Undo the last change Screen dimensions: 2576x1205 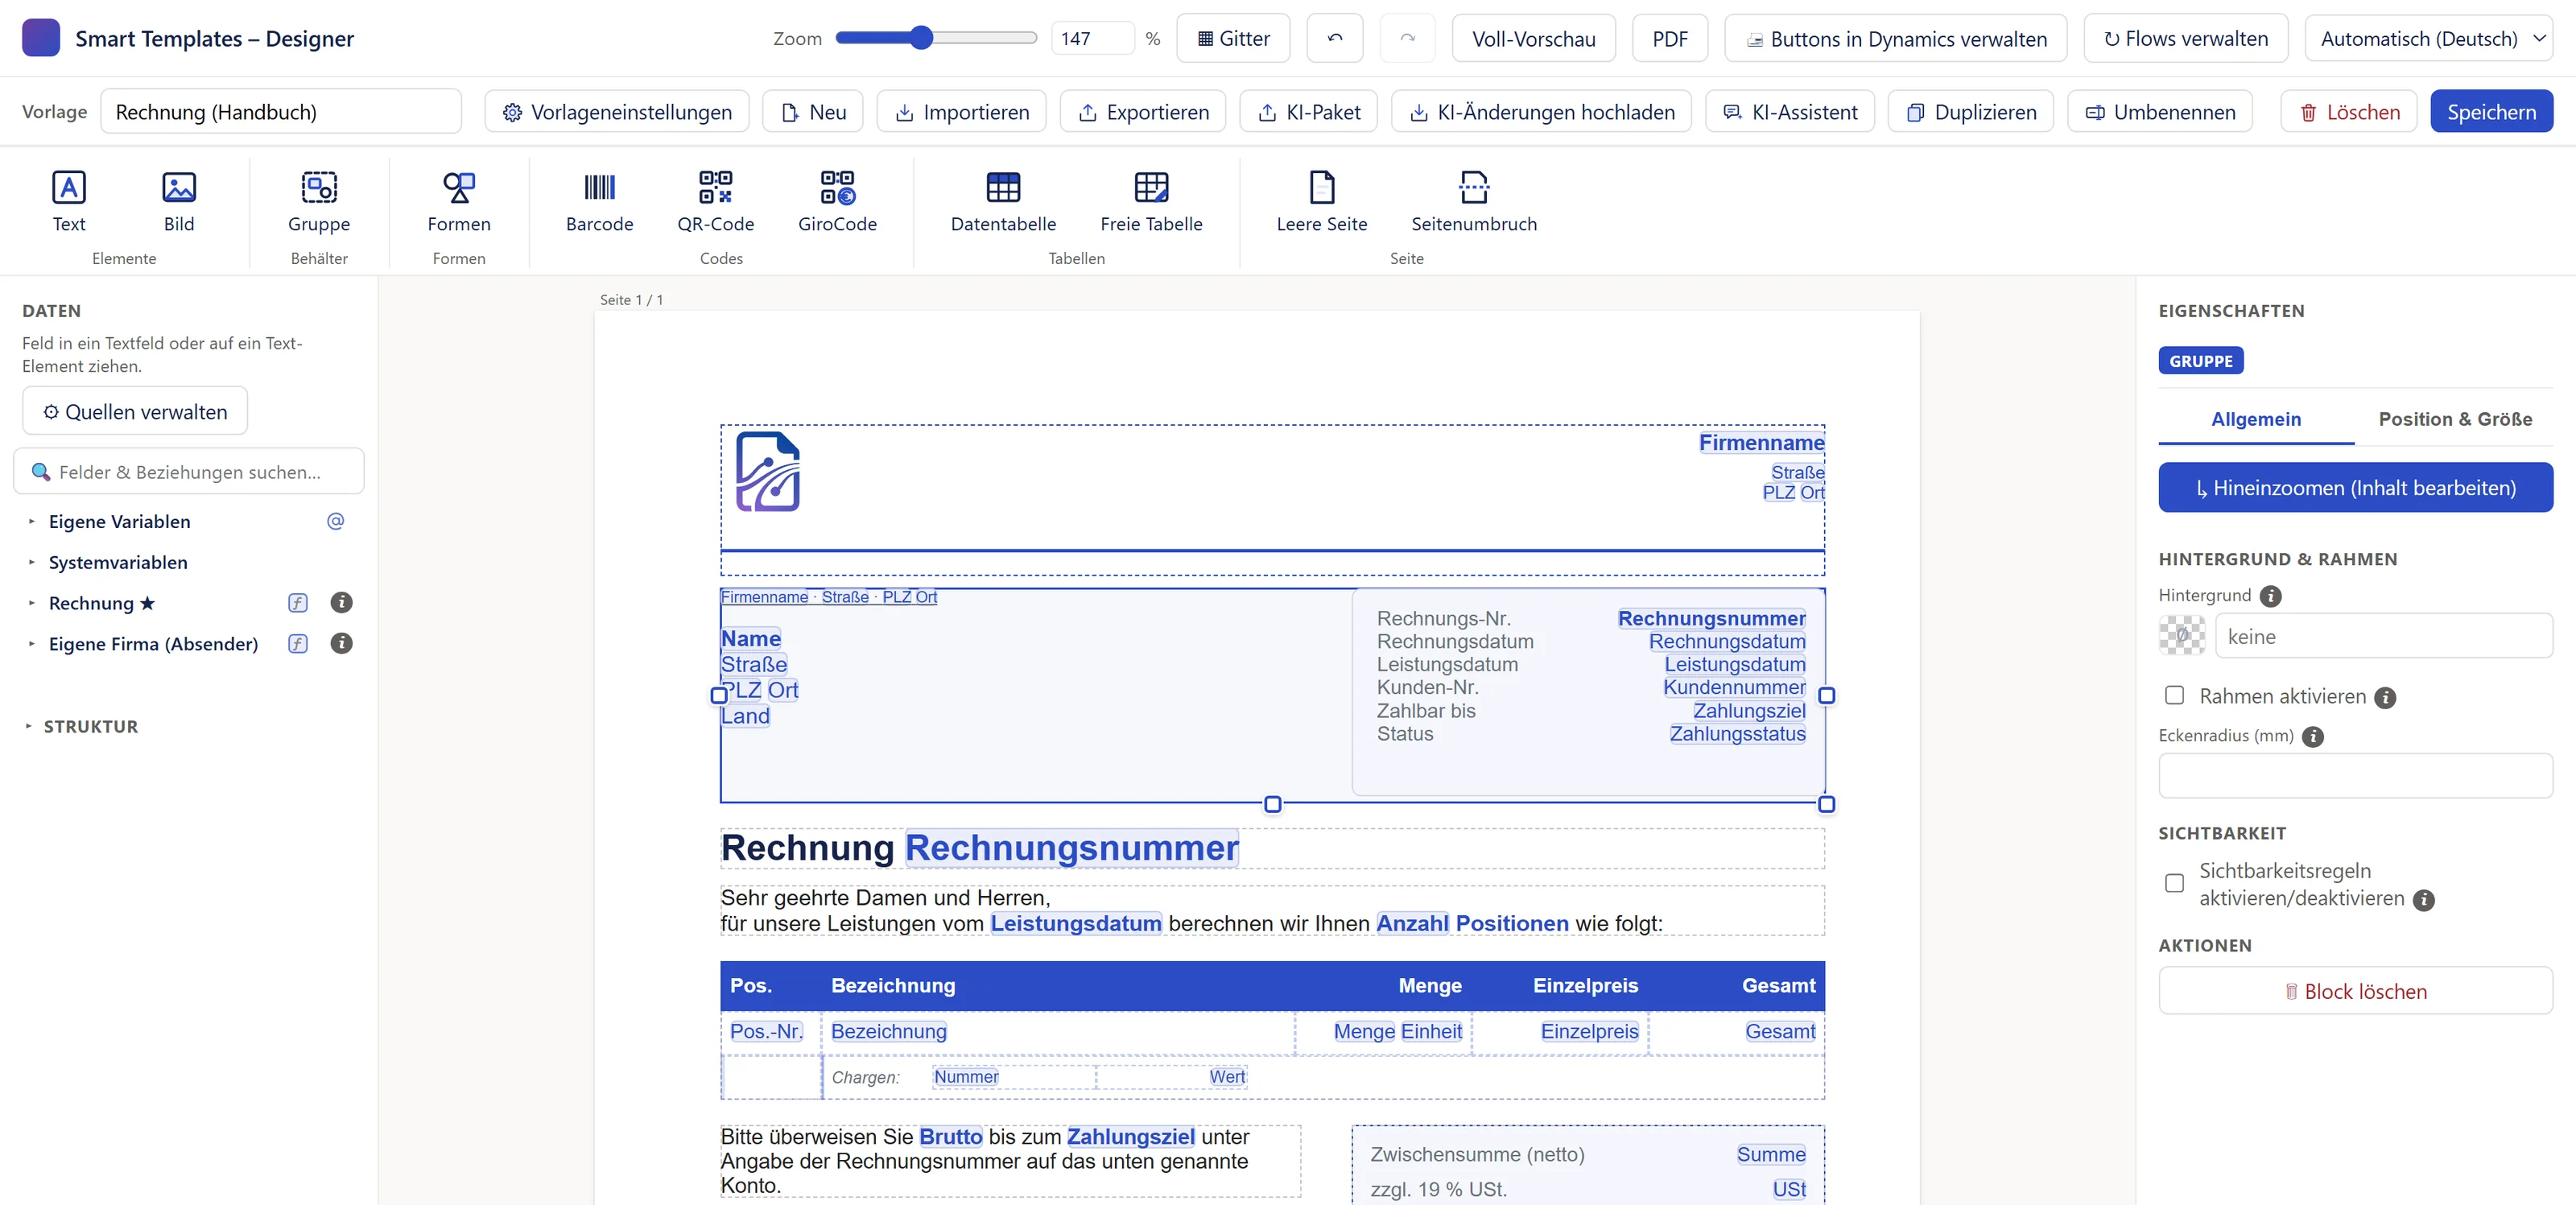point(1334,38)
